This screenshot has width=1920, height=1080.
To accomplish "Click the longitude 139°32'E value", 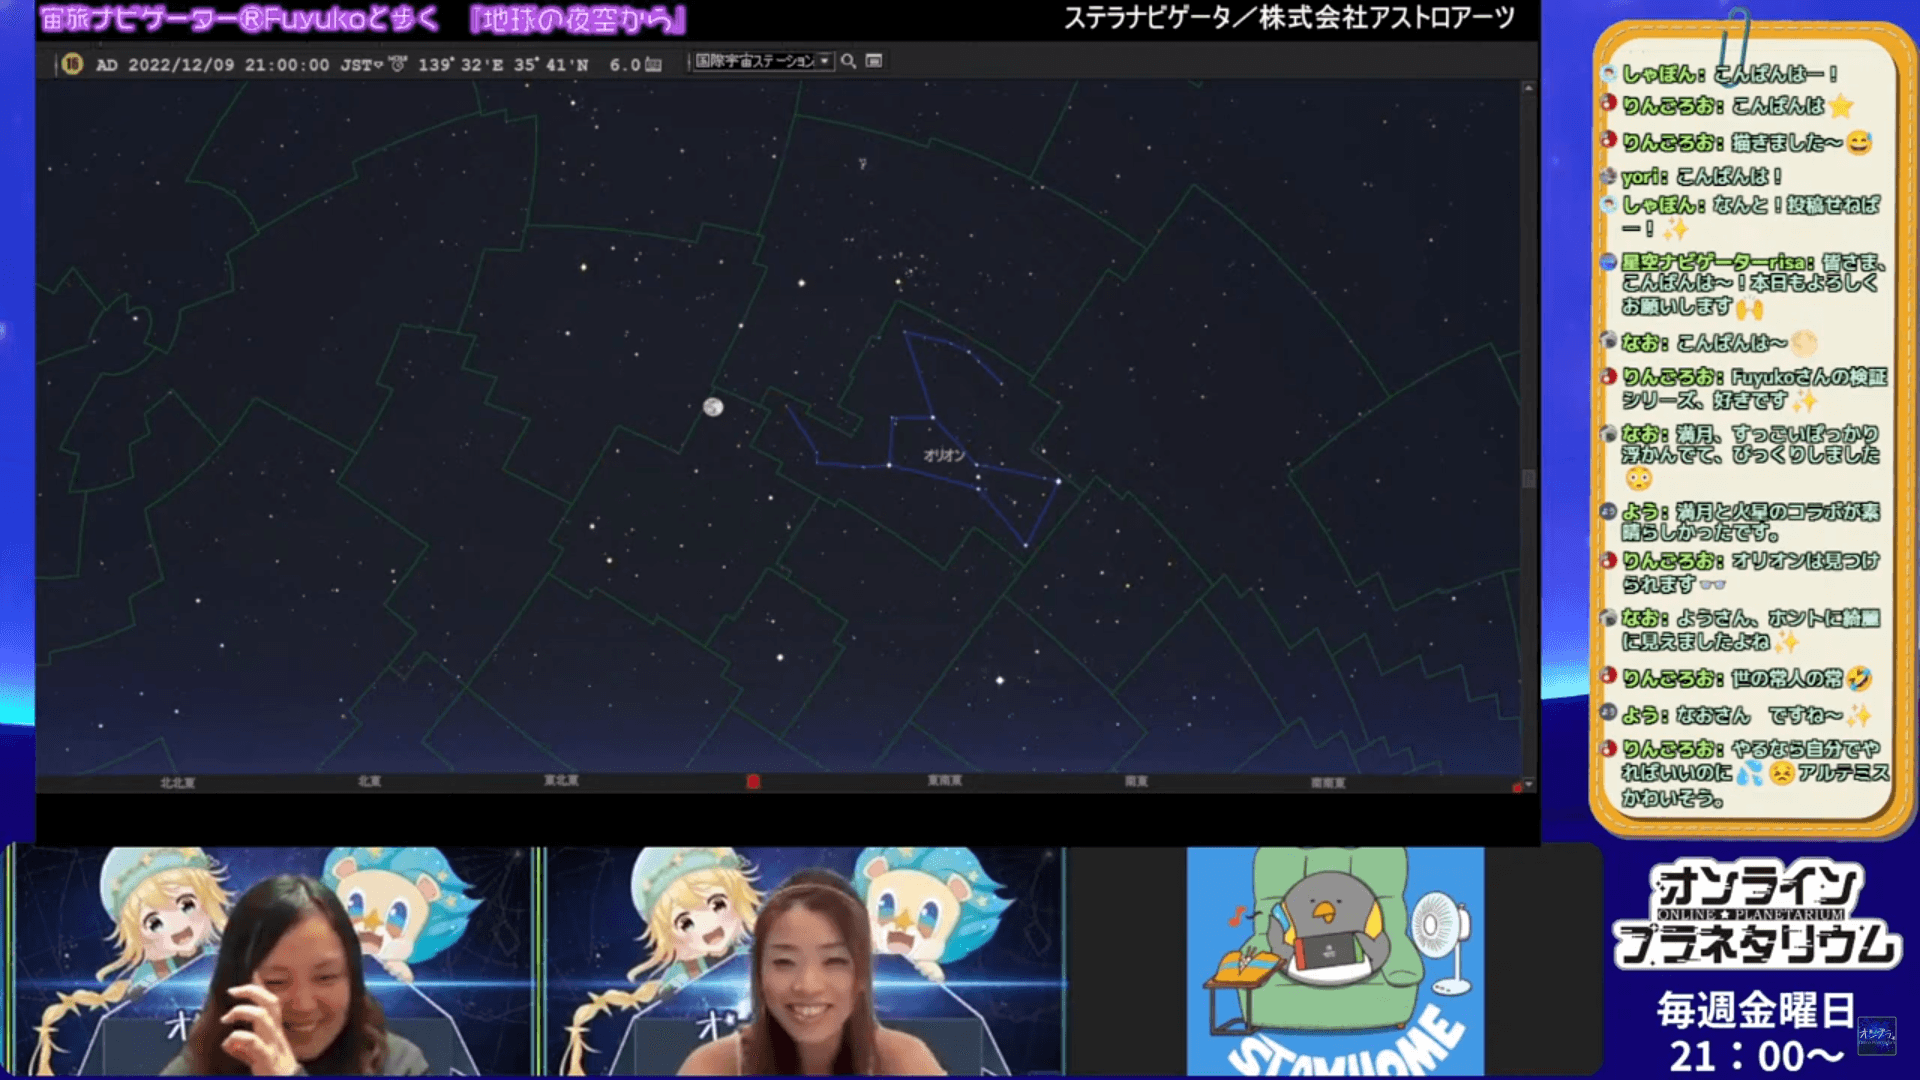I will coord(460,65).
